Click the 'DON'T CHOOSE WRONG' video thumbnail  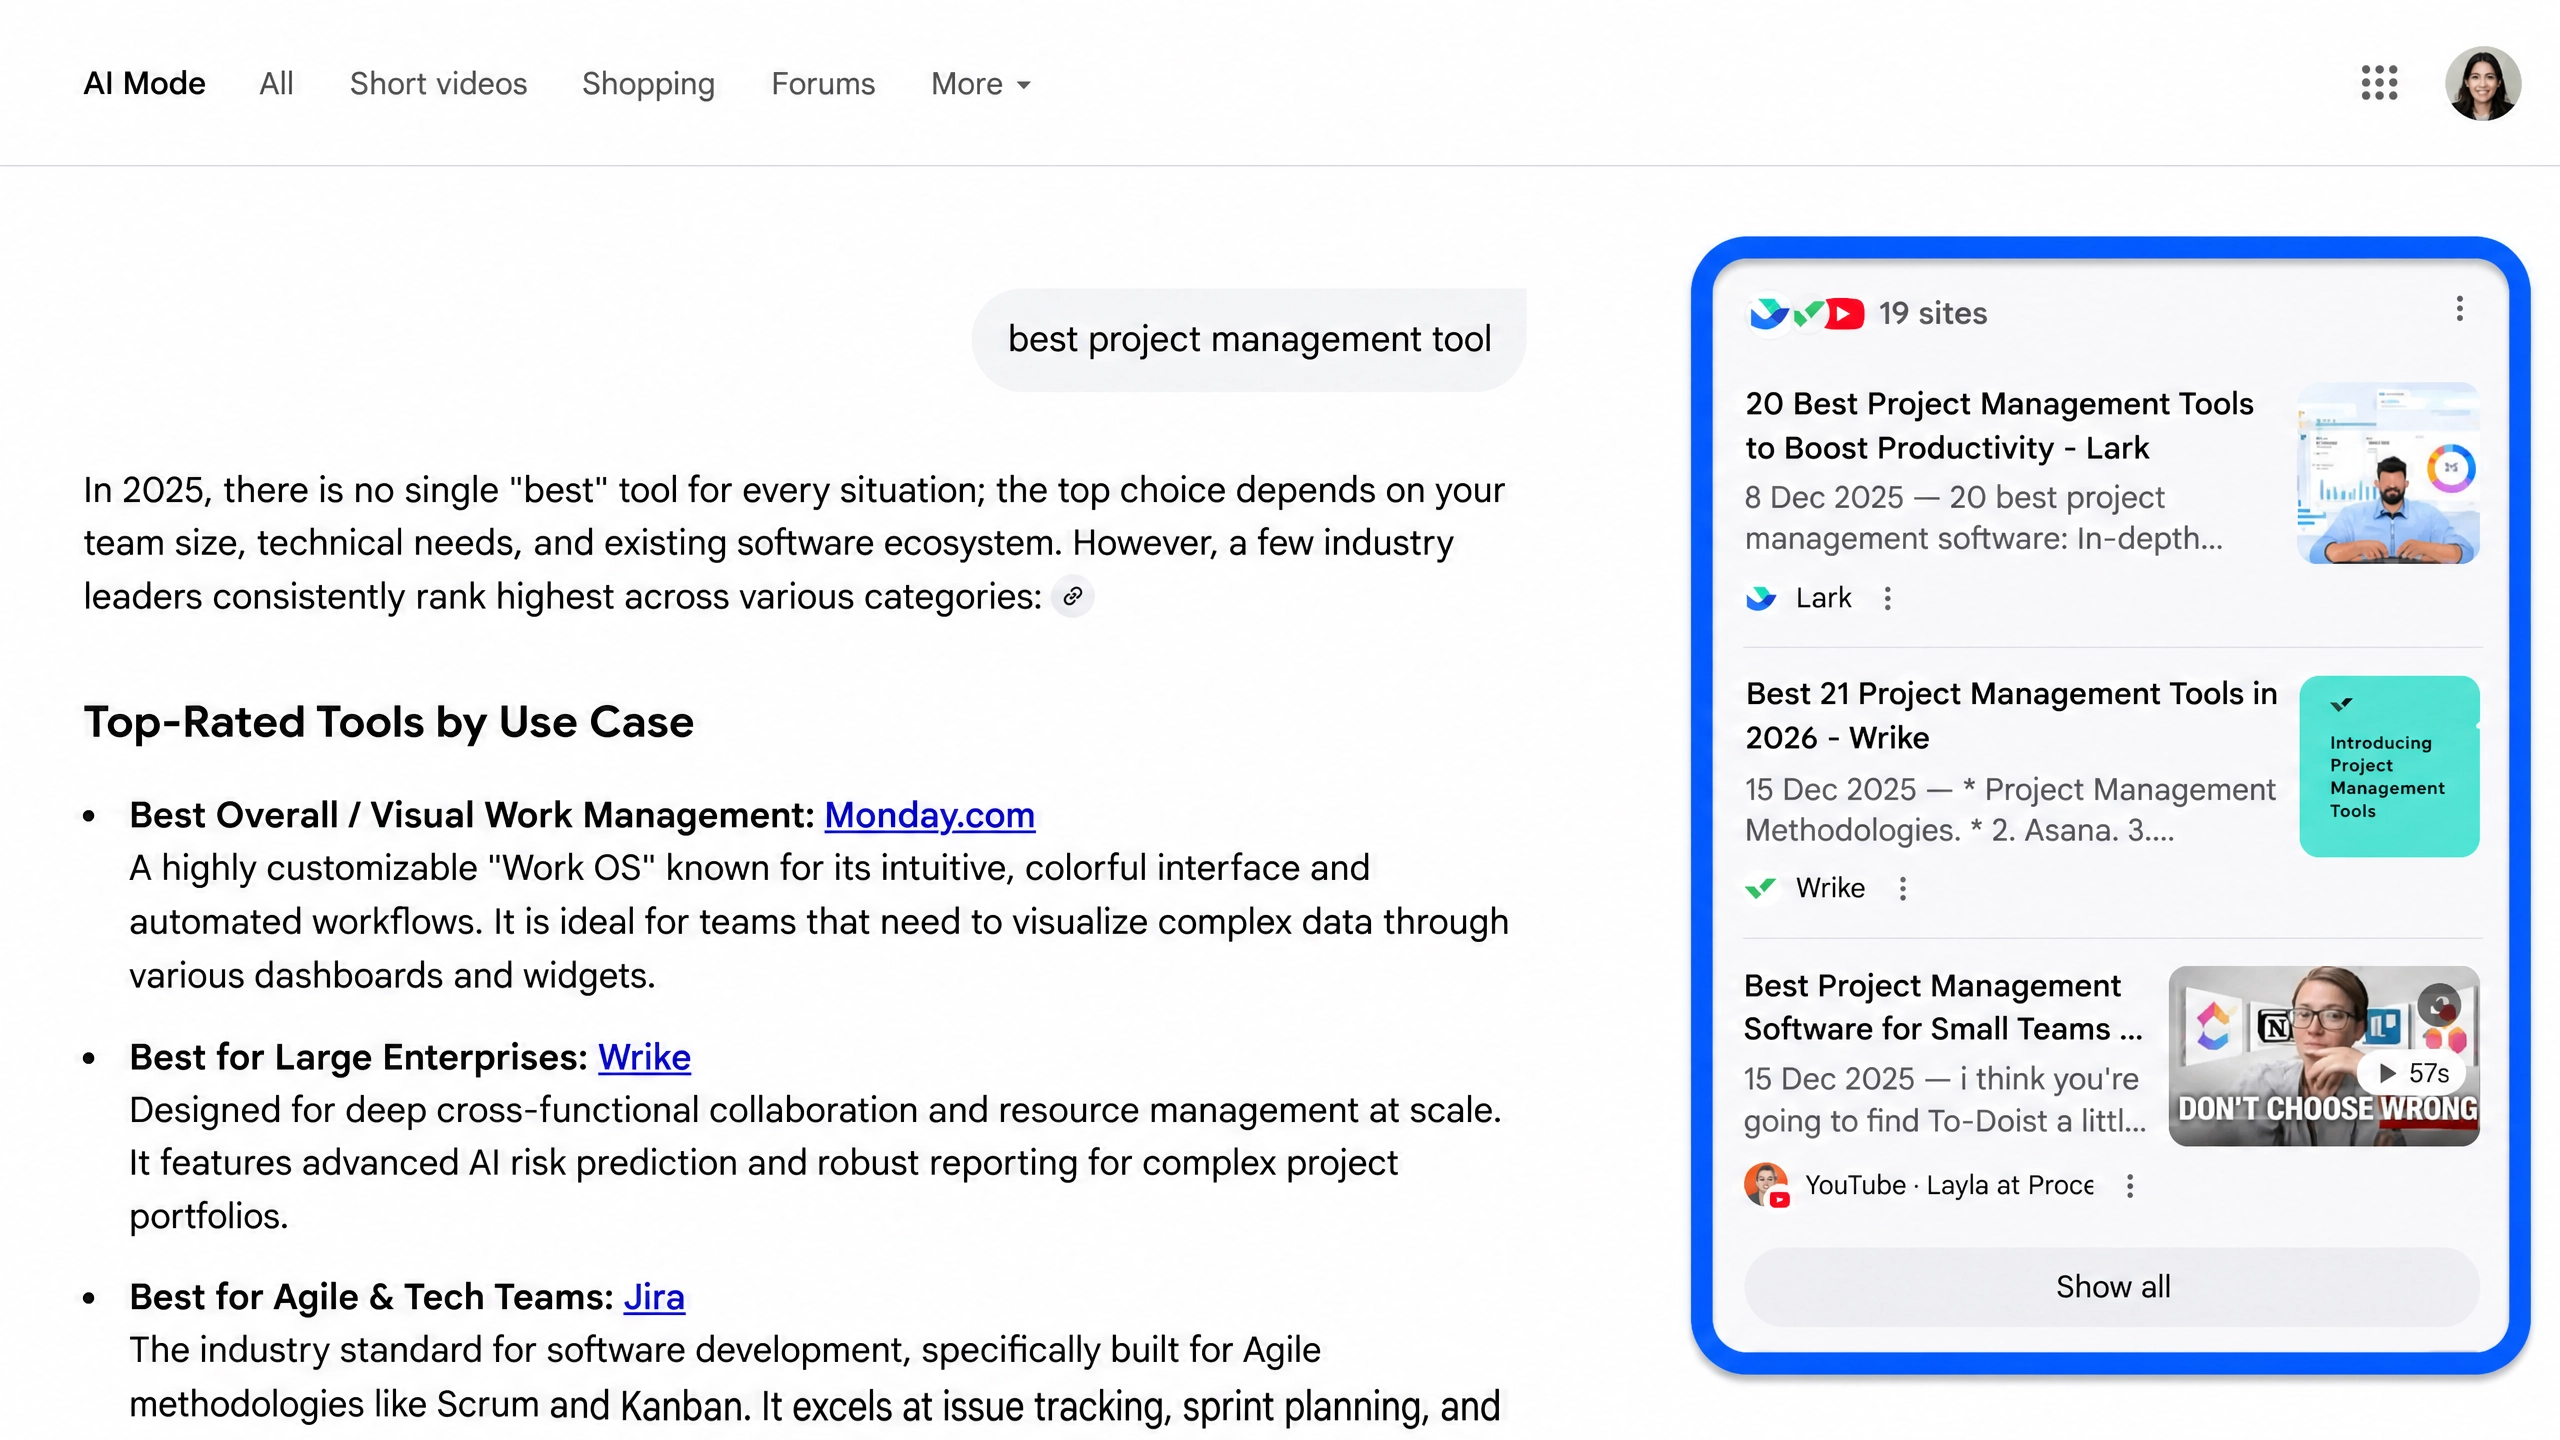click(2323, 1056)
